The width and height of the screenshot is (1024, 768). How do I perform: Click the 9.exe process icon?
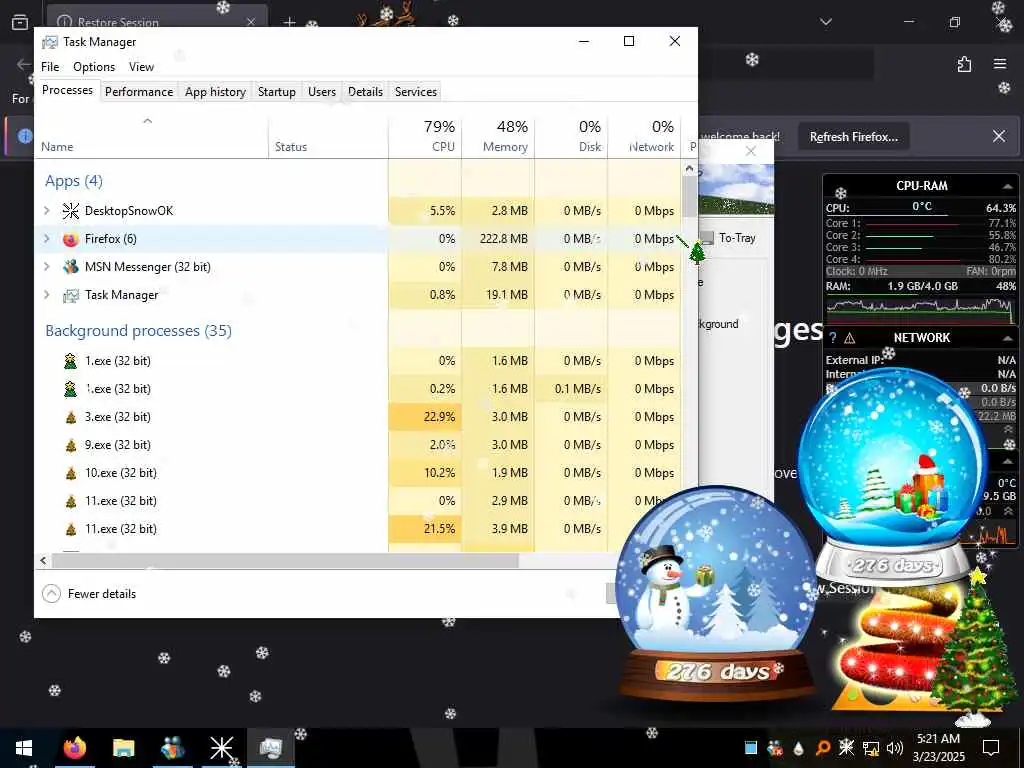[x=71, y=445]
